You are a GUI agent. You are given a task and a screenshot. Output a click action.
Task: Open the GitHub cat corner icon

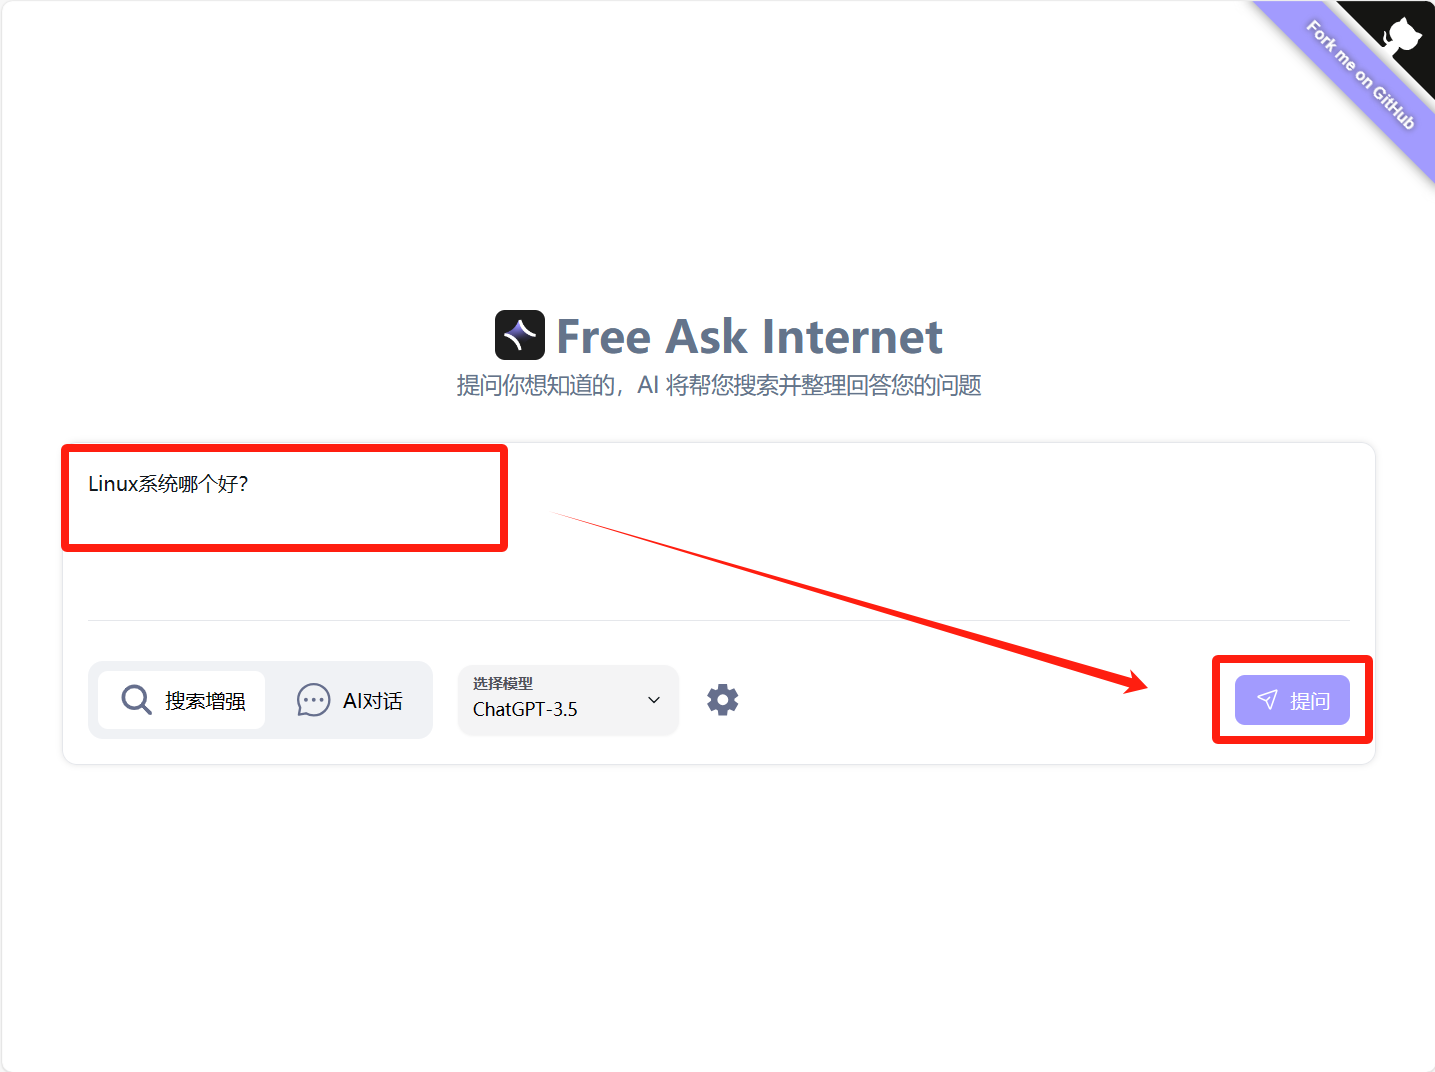pos(1402,36)
